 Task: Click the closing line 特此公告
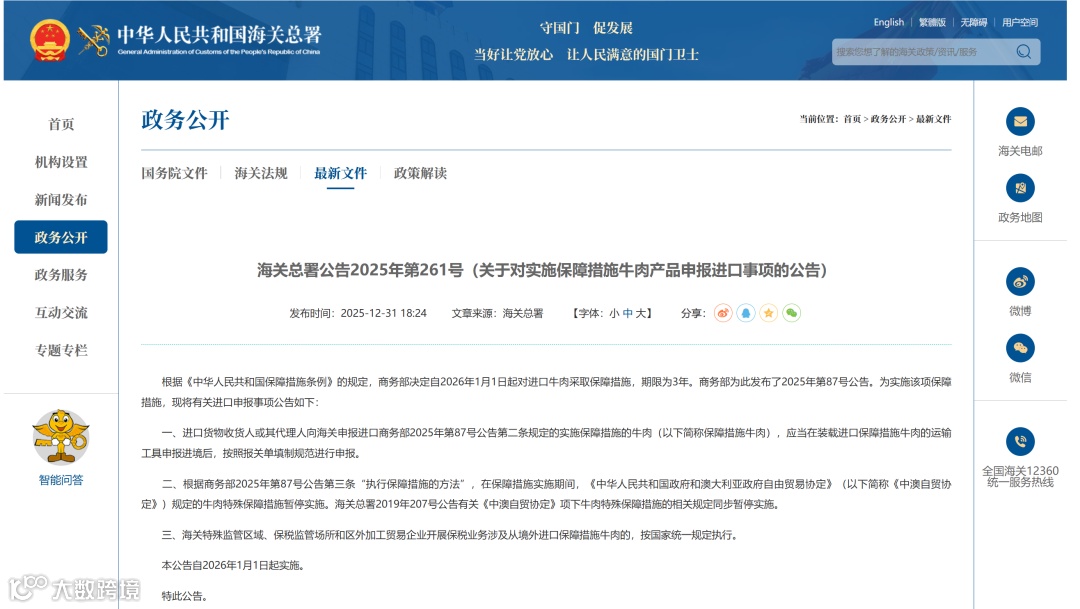click(x=184, y=596)
